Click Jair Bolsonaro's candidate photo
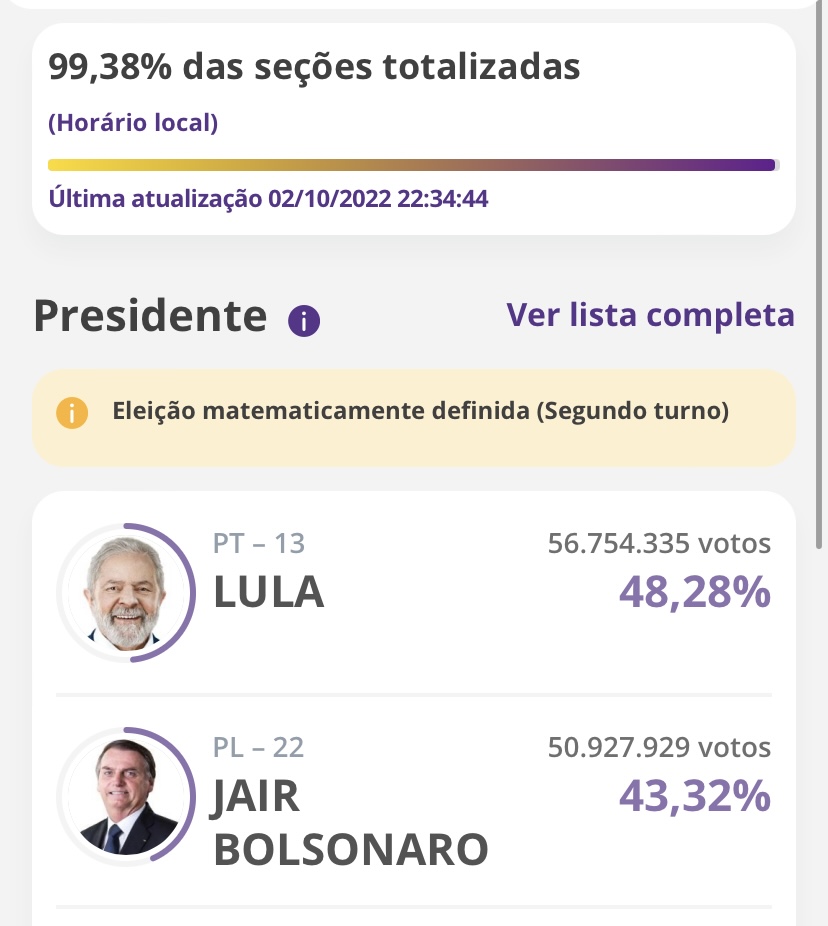This screenshot has height=926, width=828. tap(125, 796)
